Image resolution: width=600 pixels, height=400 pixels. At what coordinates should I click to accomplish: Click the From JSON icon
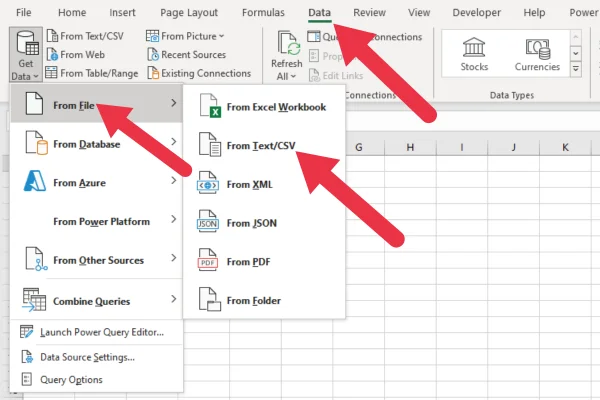click(x=208, y=222)
